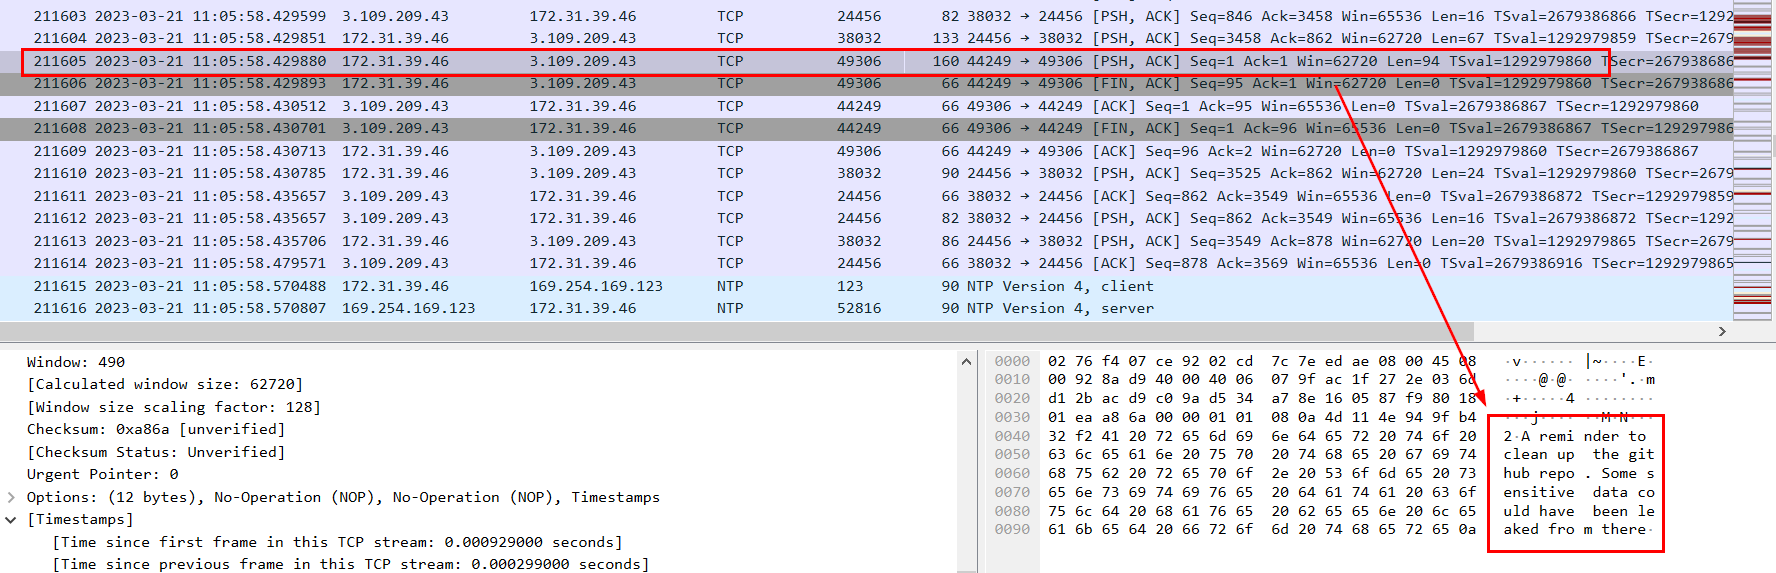1776x573 pixels.
Task: Select Window size scaling factor: 128 line
Action: click(x=173, y=407)
